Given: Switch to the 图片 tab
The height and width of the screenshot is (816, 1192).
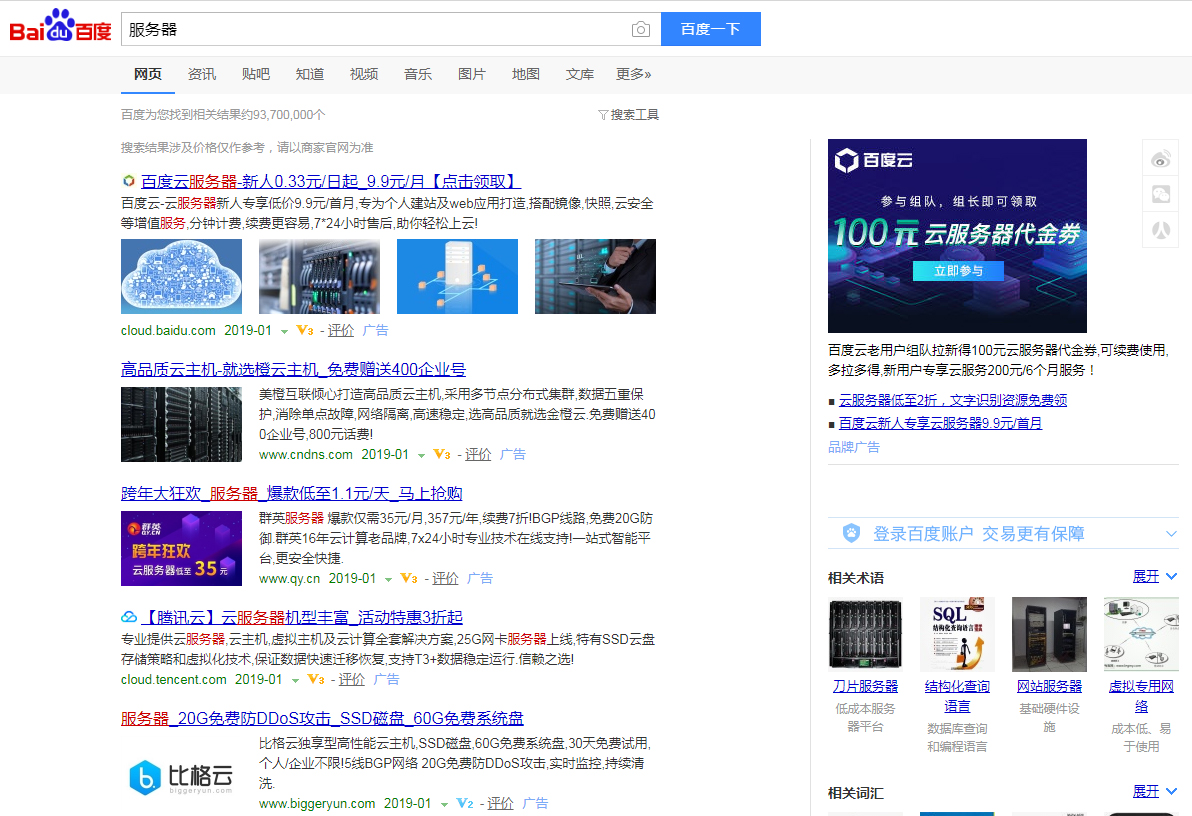Looking at the screenshot, I should [x=471, y=74].
